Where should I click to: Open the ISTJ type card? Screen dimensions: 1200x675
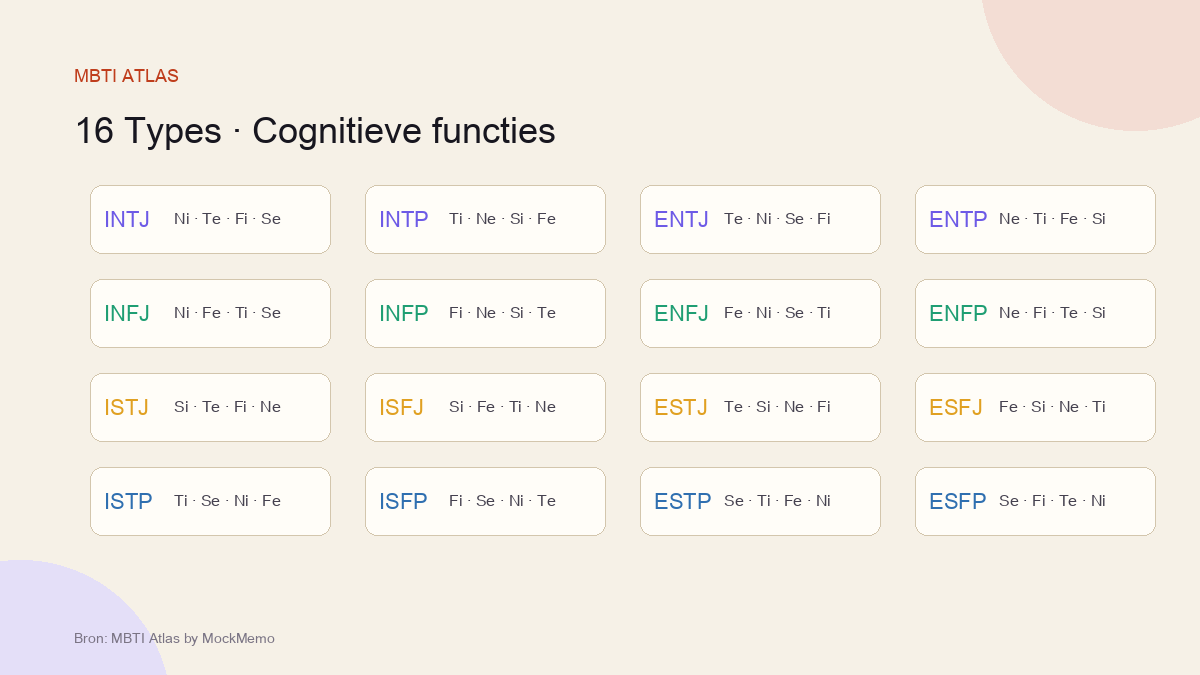(x=210, y=407)
